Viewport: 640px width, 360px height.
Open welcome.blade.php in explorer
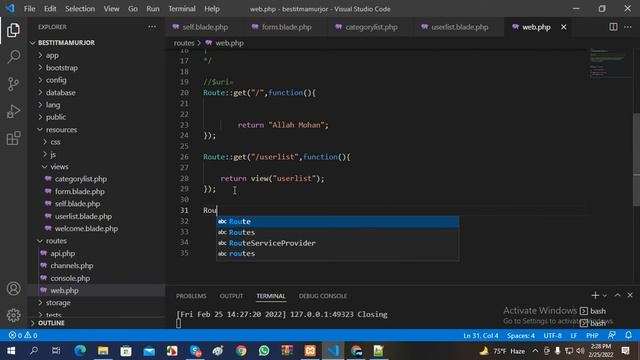(x=86, y=229)
